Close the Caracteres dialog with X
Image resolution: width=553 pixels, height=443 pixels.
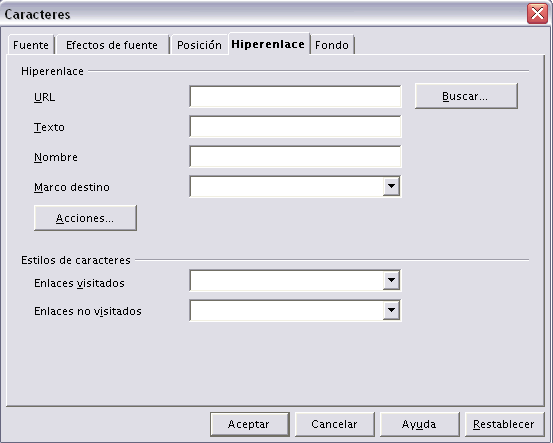537,14
